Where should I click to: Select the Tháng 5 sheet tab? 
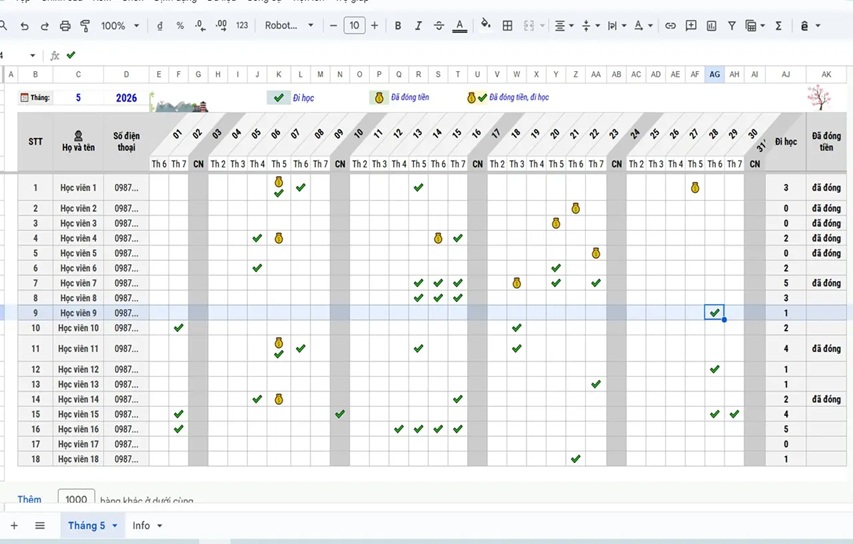pyautogui.click(x=86, y=526)
